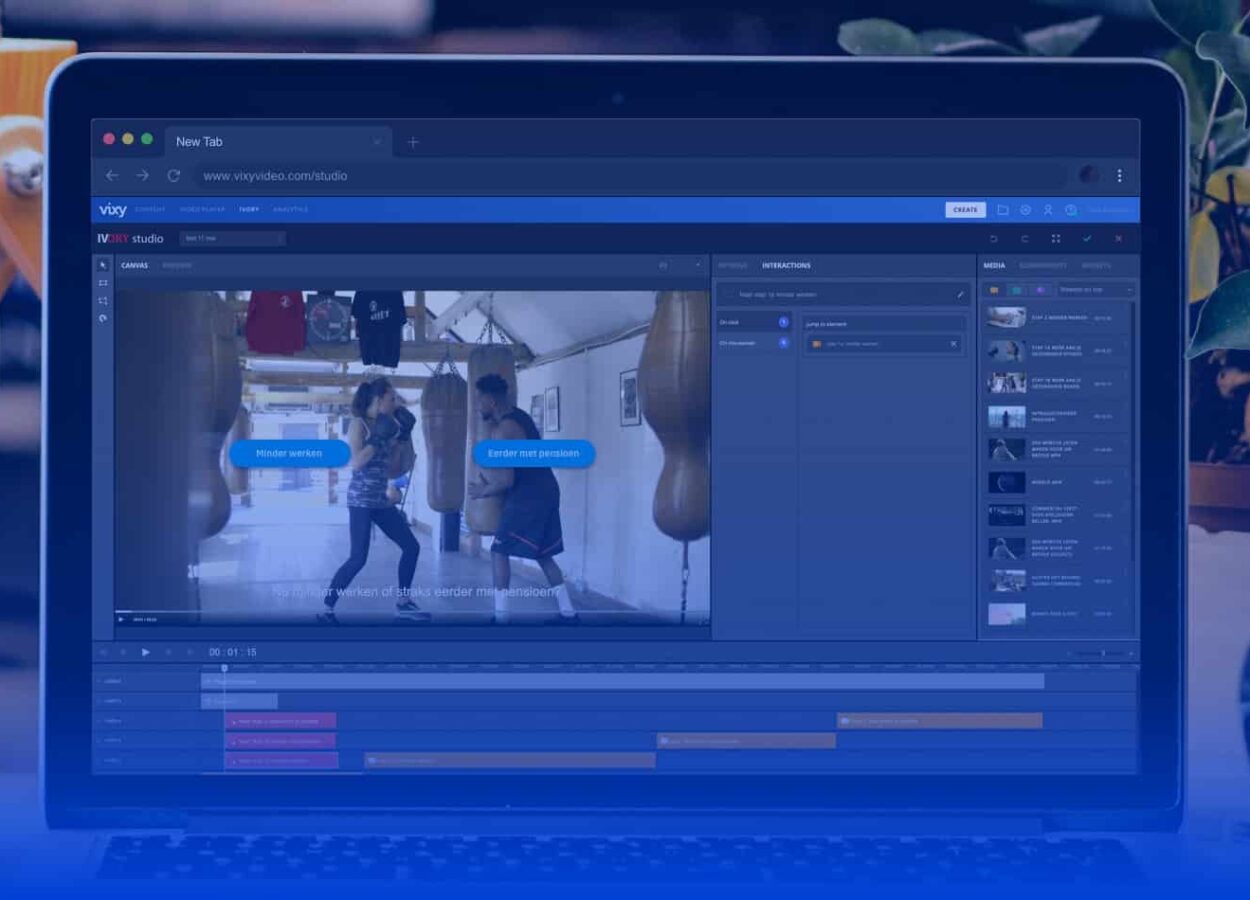Screen dimensions: 1250x900
Task: Select the crop selection tool in toolbar
Action: [x=103, y=301]
